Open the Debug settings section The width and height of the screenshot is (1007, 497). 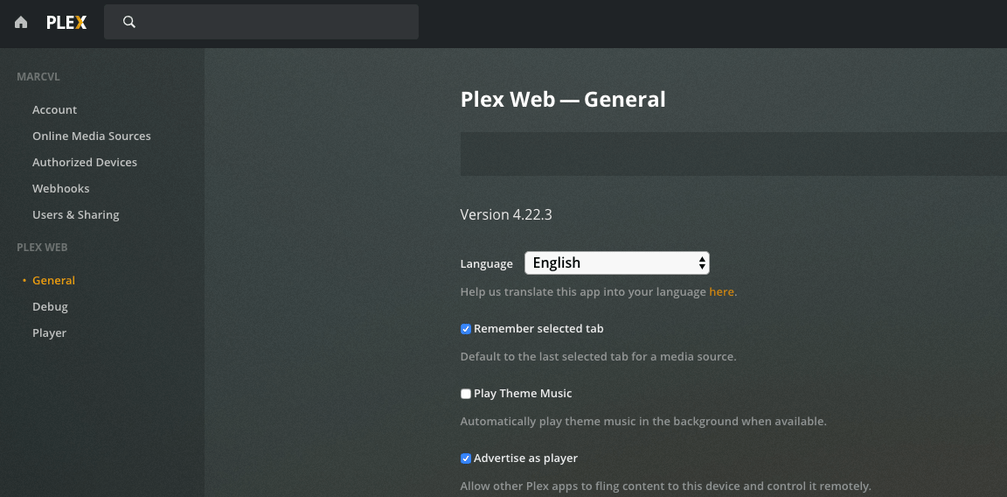click(50, 307)
